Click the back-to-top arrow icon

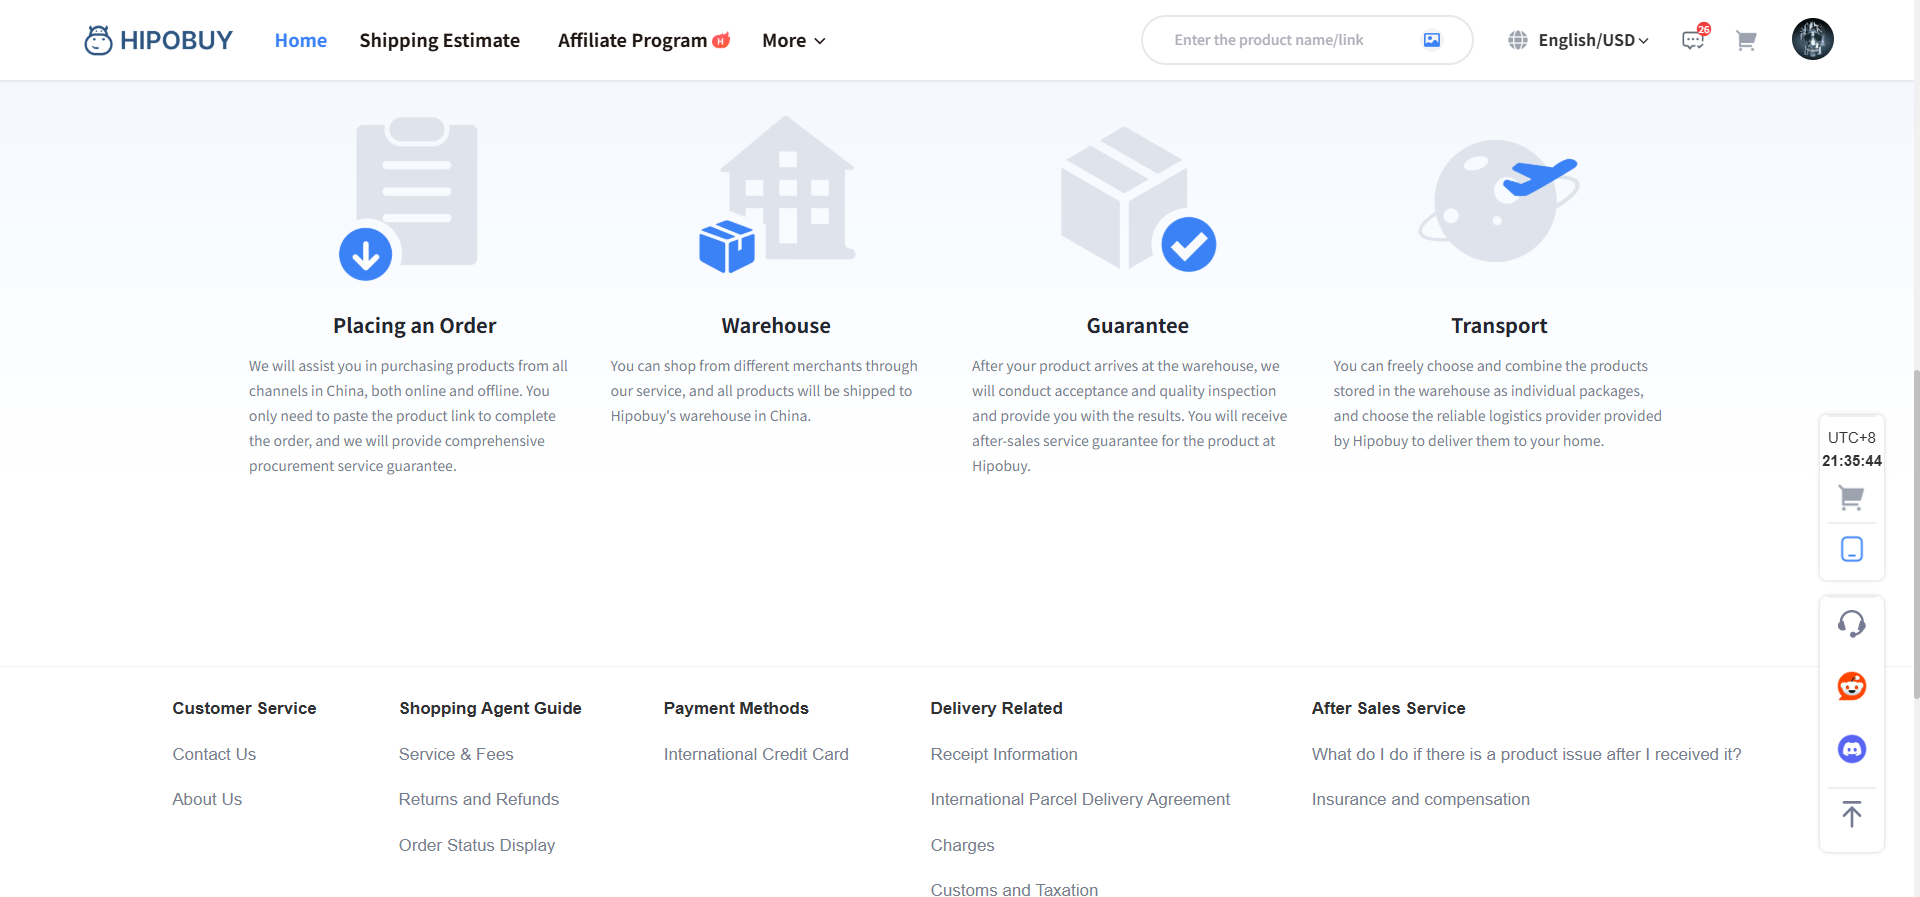click(x=1851, y=814)
